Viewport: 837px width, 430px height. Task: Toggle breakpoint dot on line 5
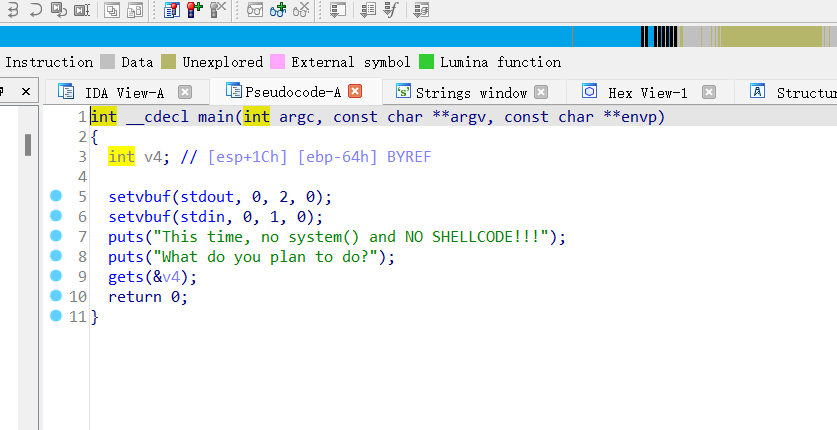coord(56,196)
